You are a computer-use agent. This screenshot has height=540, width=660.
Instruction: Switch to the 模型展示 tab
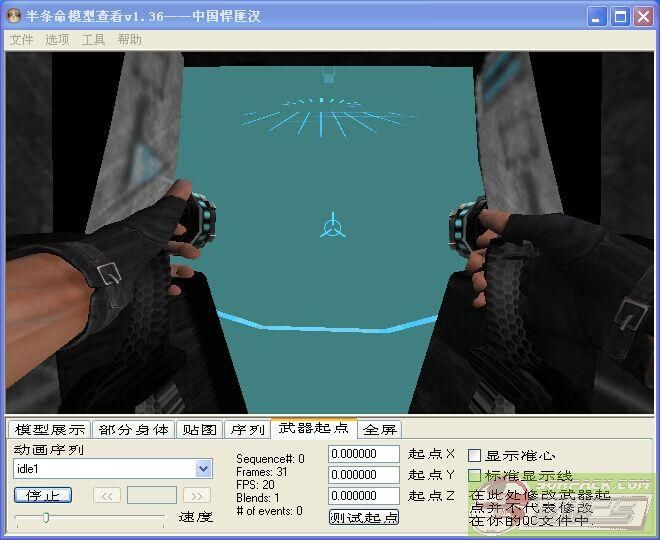pos(50,429)
